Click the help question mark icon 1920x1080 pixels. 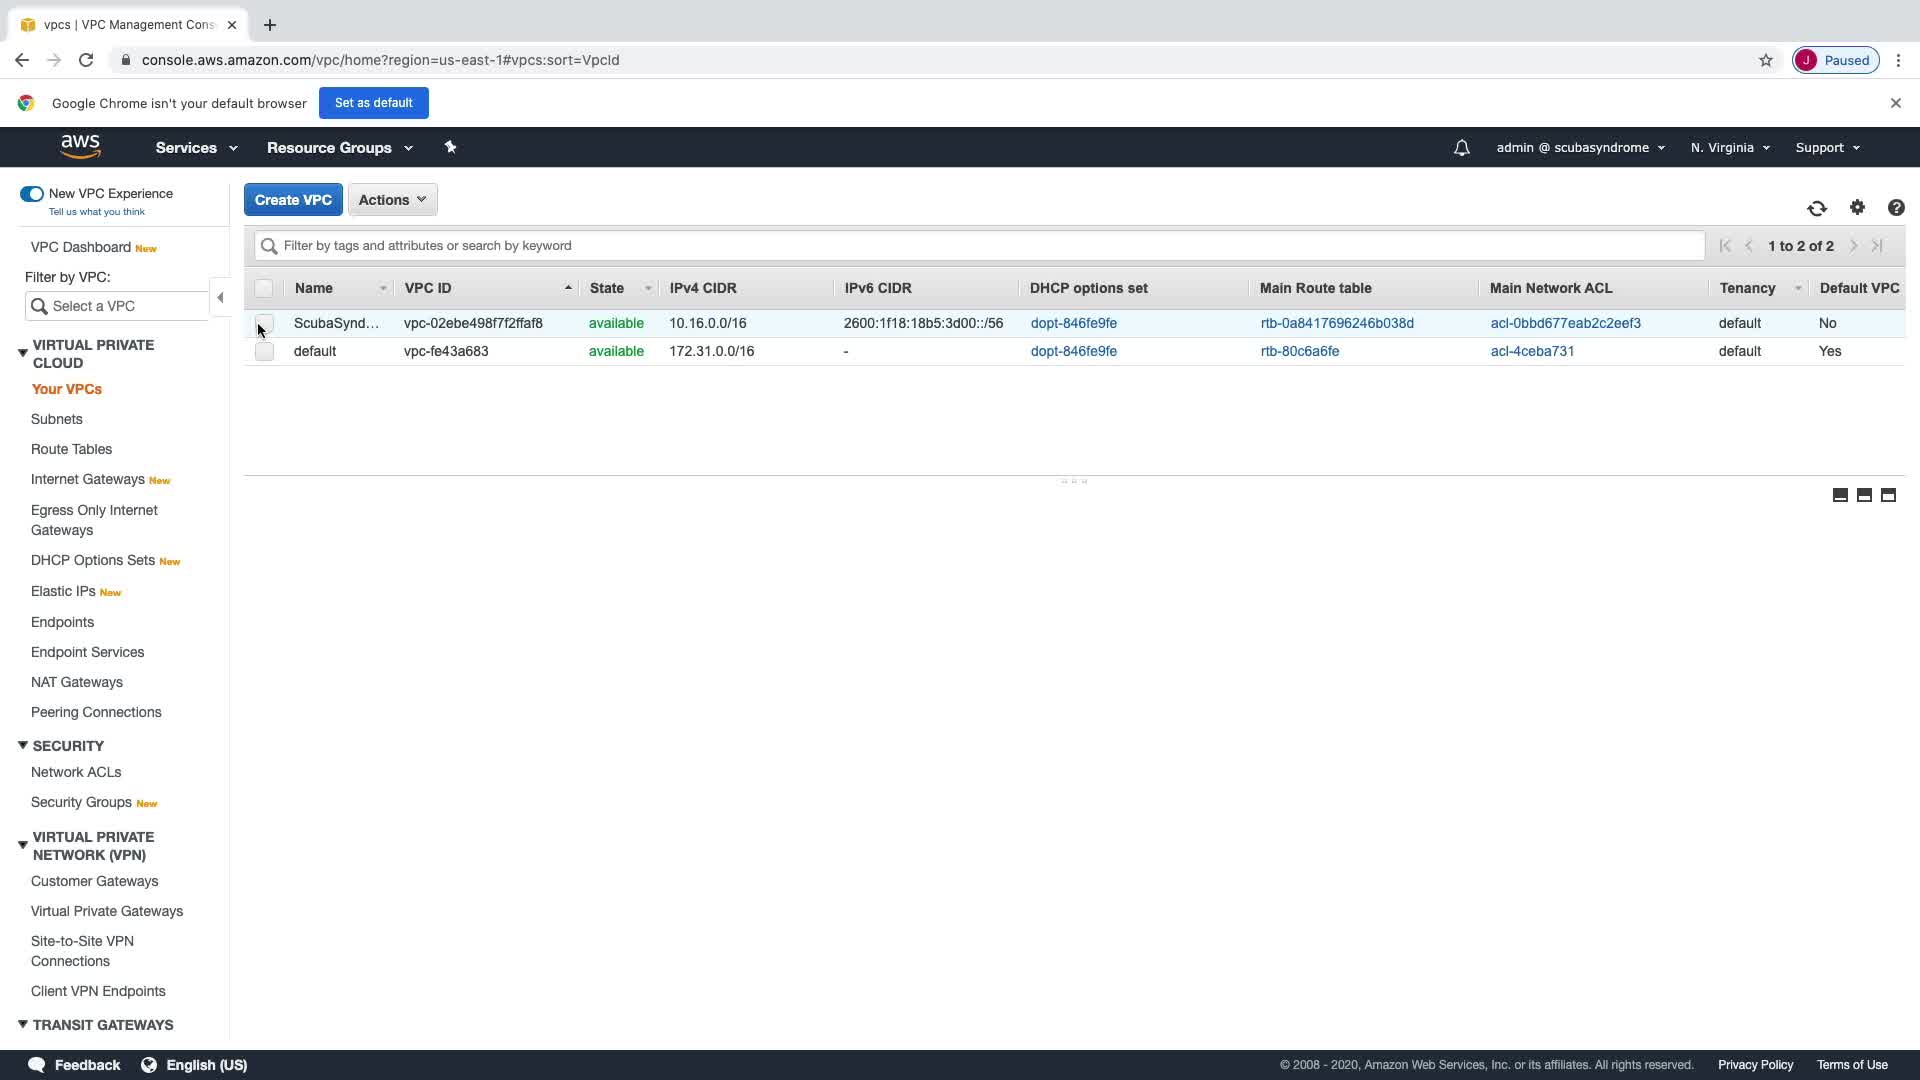[x=1896, y=207]
